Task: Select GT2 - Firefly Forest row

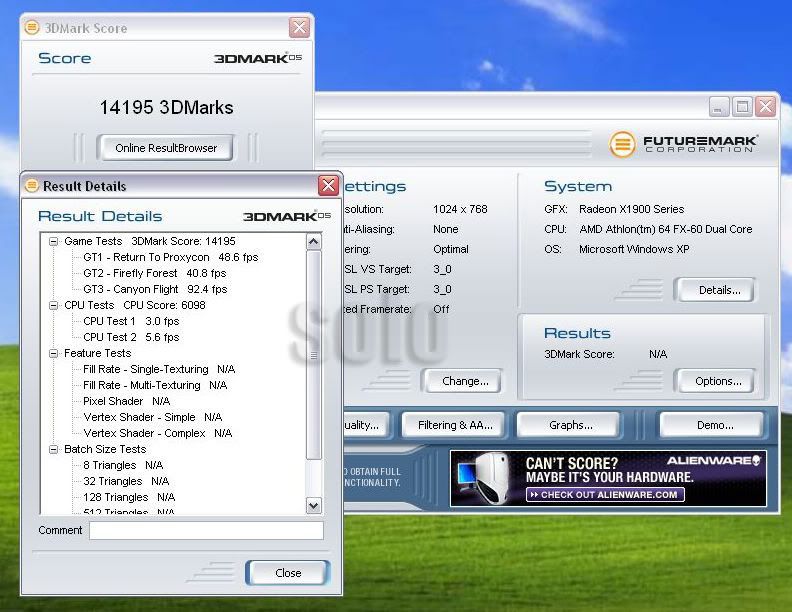Action: pyautogui.click(x=155, y=273)
